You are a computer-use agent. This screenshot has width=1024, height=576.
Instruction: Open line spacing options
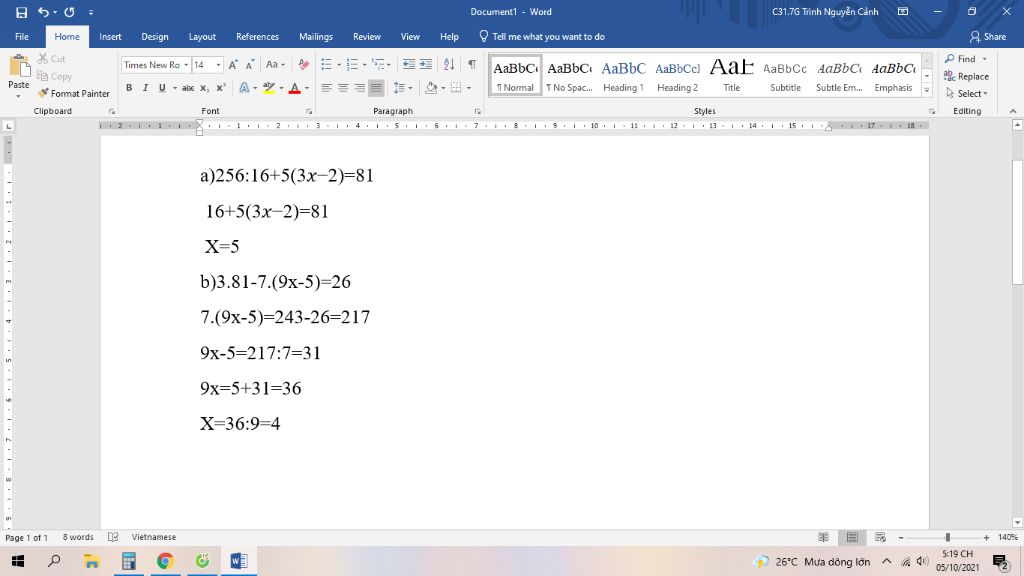click(x=402, y=88)
